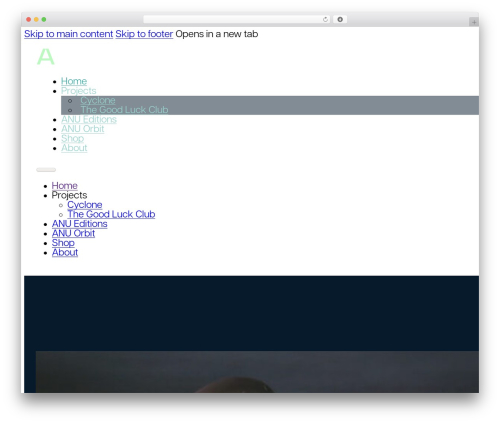Open The Good Luck Club in grey submenu
Viewport: 500px width, 423px height.
tap(124, 110)
